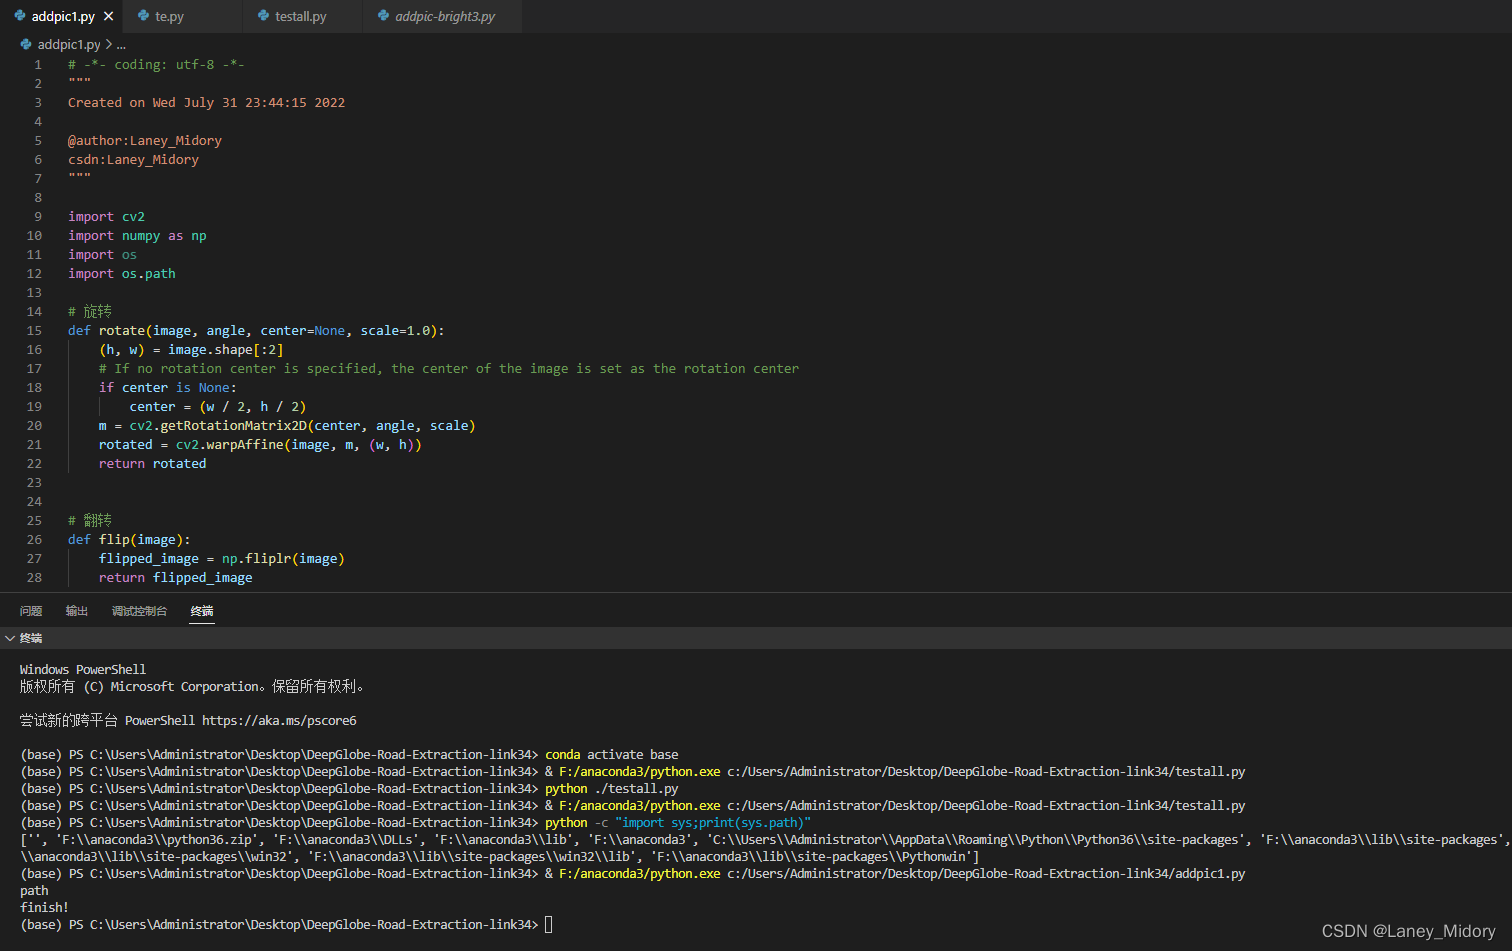Click the long rotation-center comment on line 17
This screenshot has height=951, width=1512.
pyautogui.click(x=449, y=368)
